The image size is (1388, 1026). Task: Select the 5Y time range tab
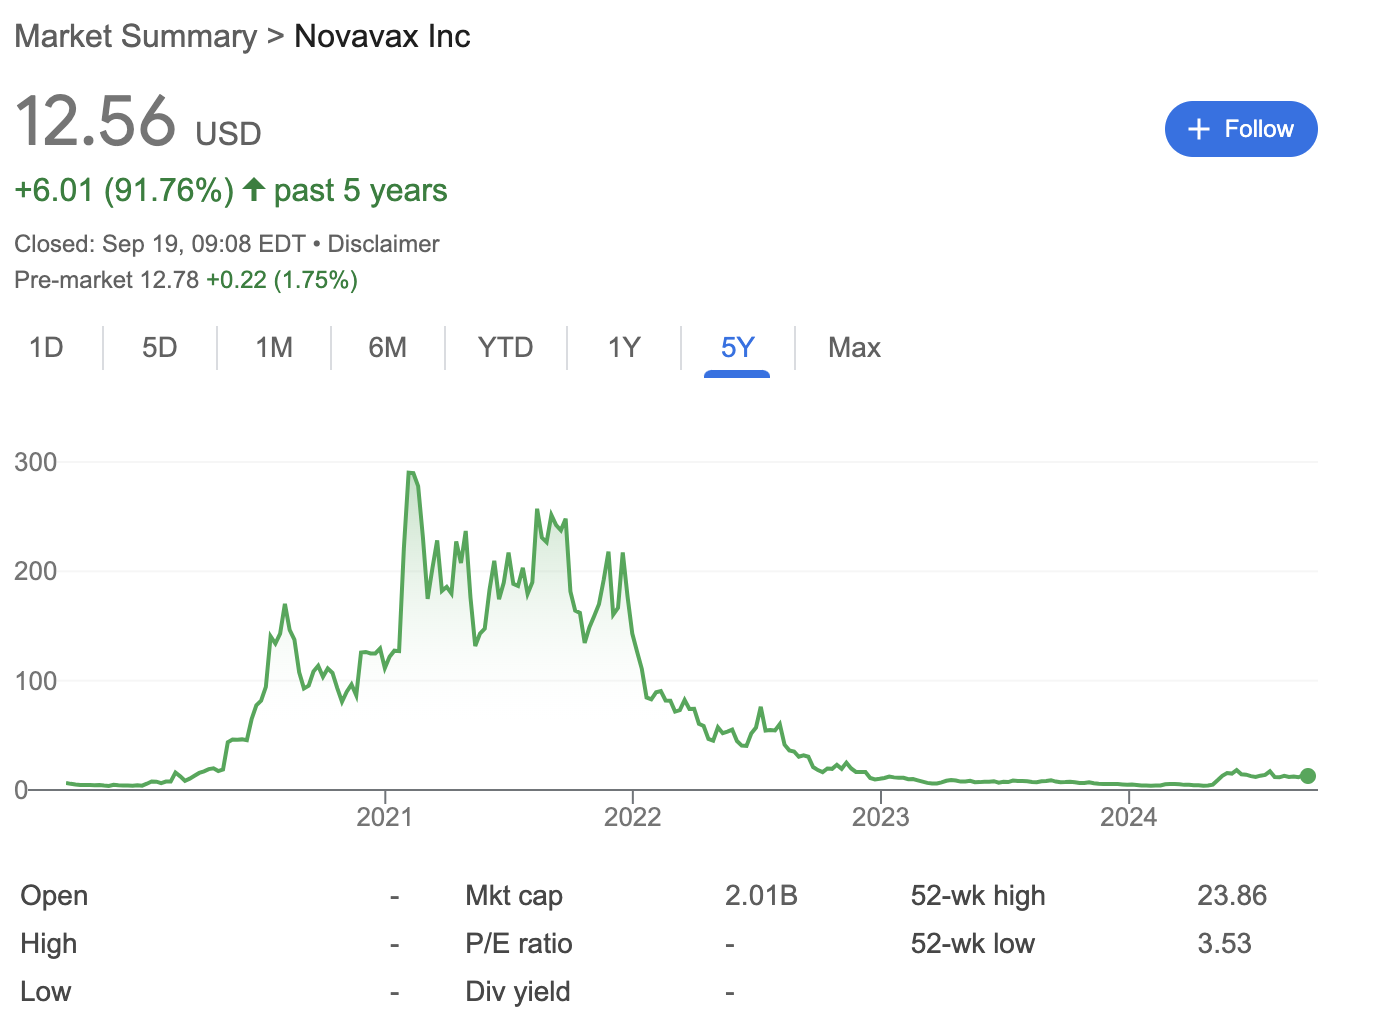click(737, 347)
